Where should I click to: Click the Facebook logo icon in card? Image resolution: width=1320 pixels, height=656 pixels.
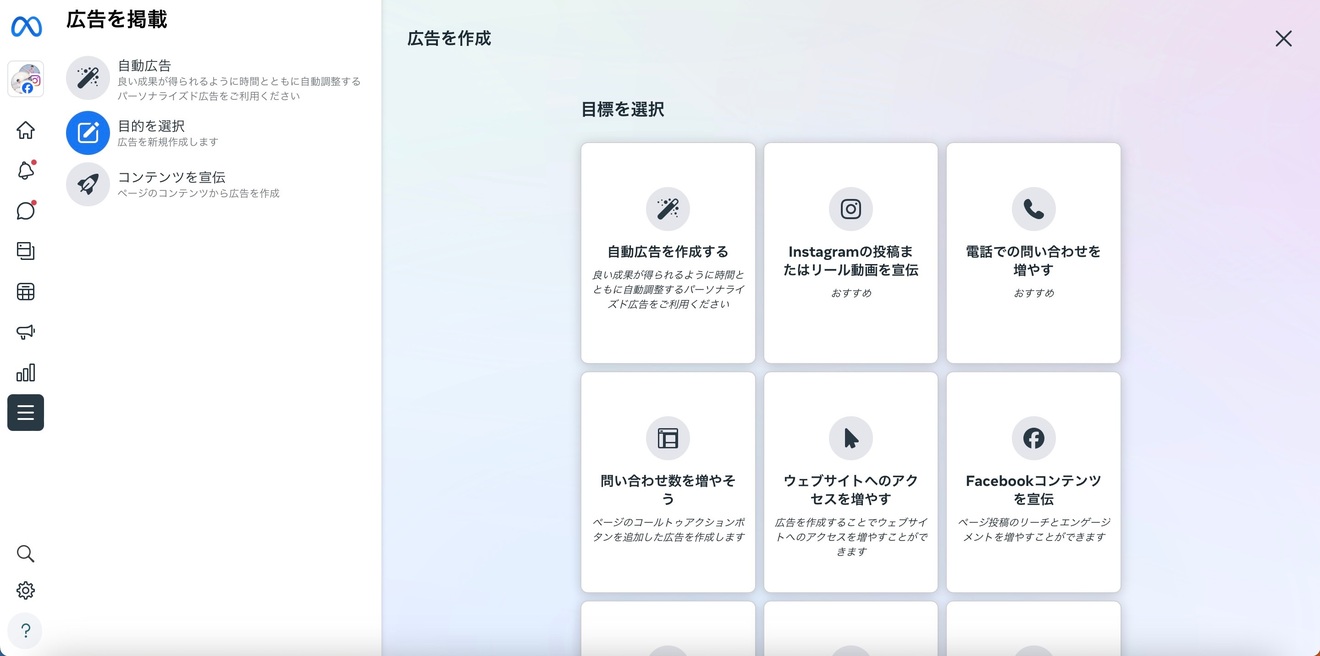(x=1033, y=438)
